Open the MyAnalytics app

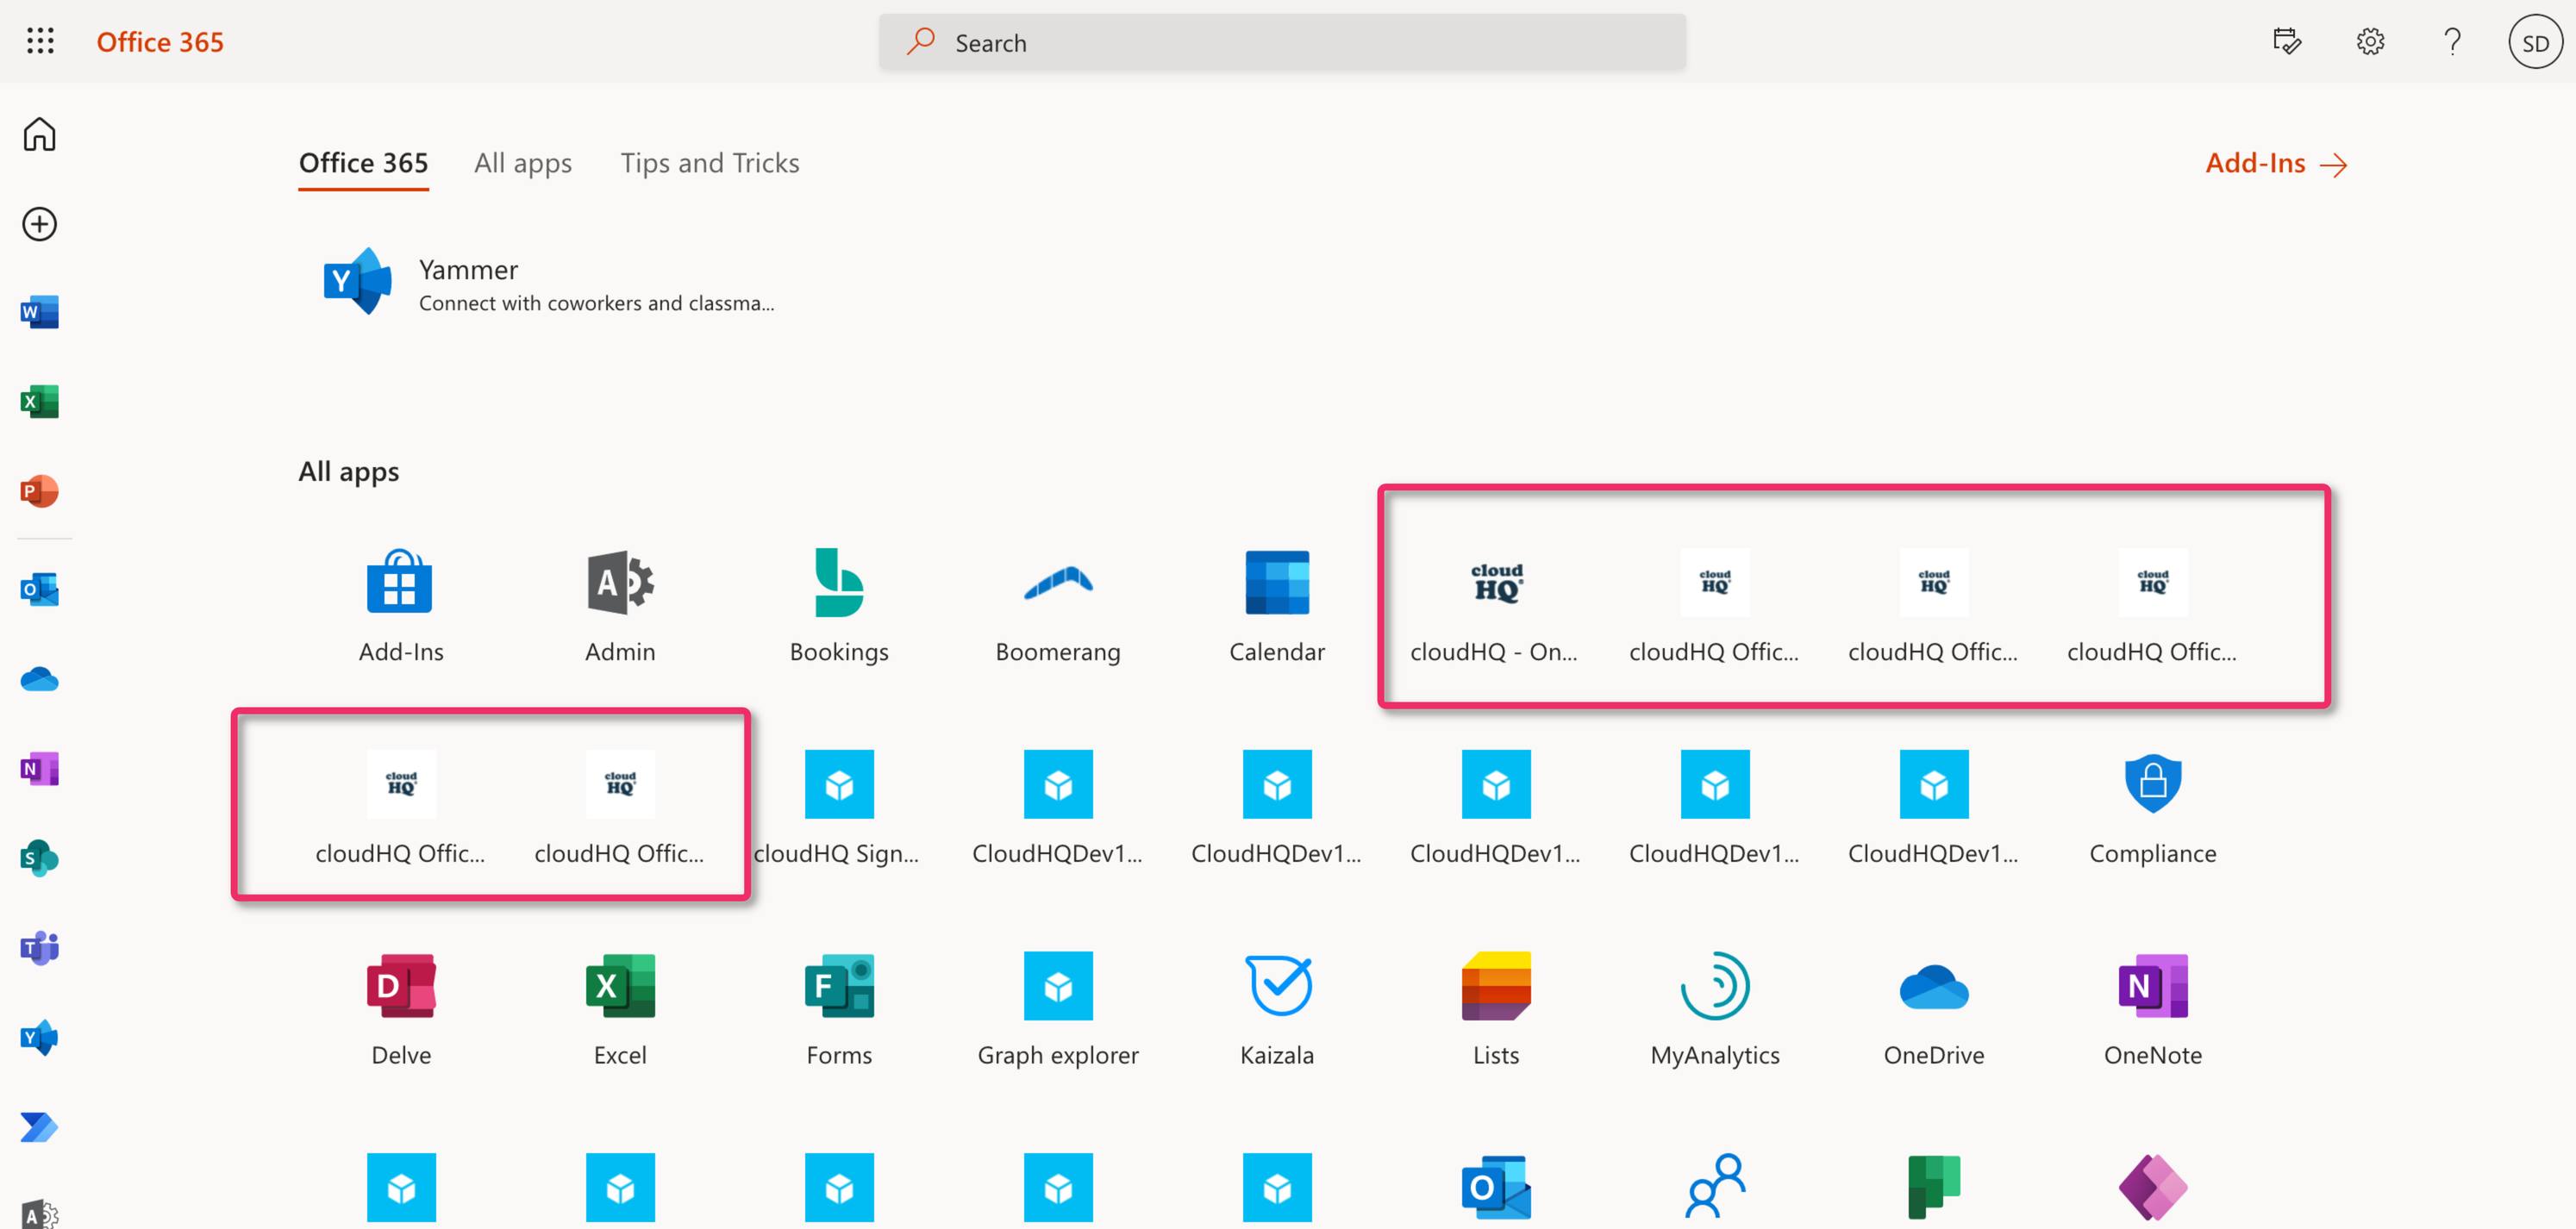[x=1715, y=1010]
